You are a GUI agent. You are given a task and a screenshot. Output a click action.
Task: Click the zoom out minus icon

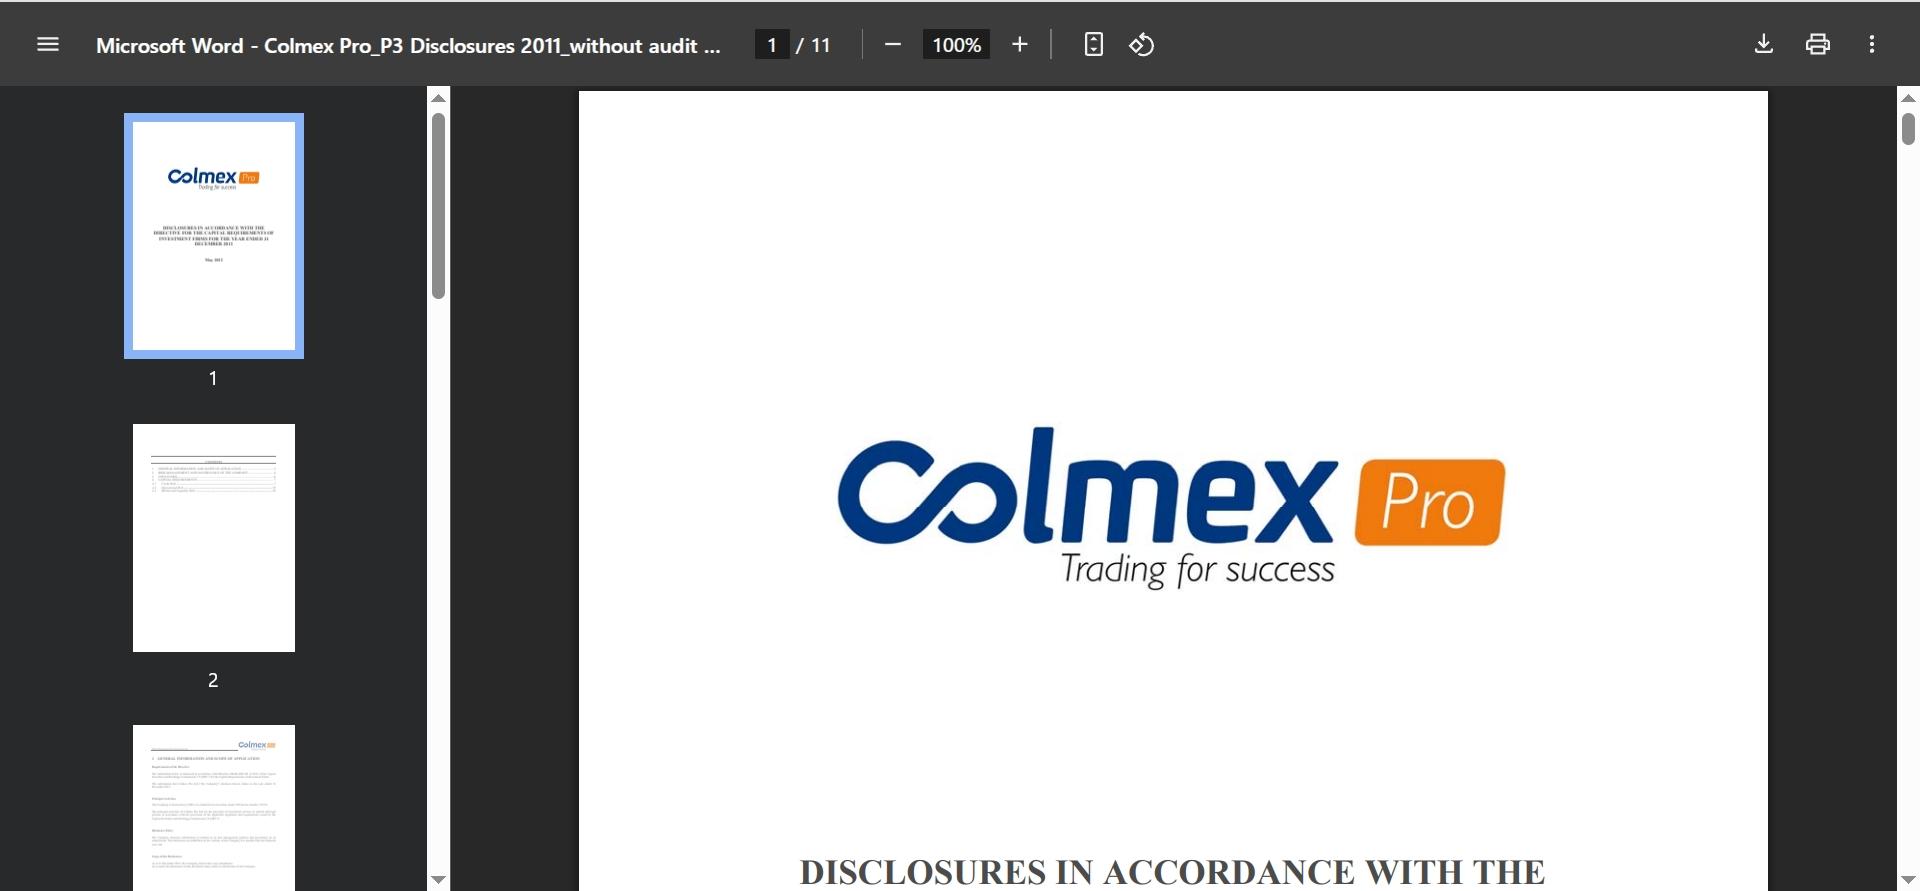coord(893,45)
